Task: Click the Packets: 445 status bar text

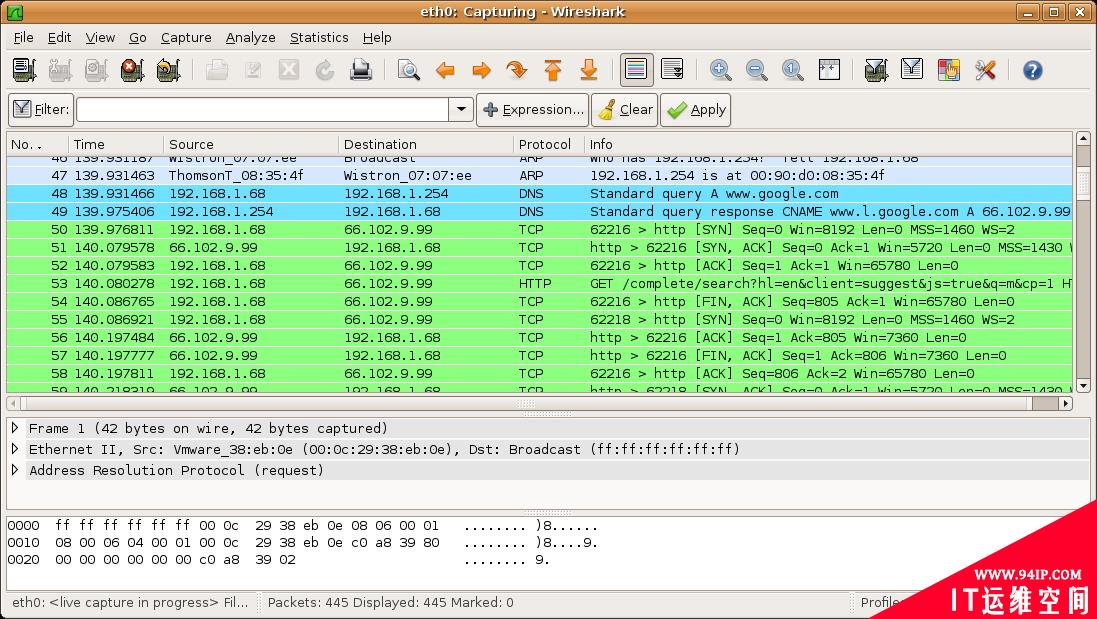Action: pos(390,602)
